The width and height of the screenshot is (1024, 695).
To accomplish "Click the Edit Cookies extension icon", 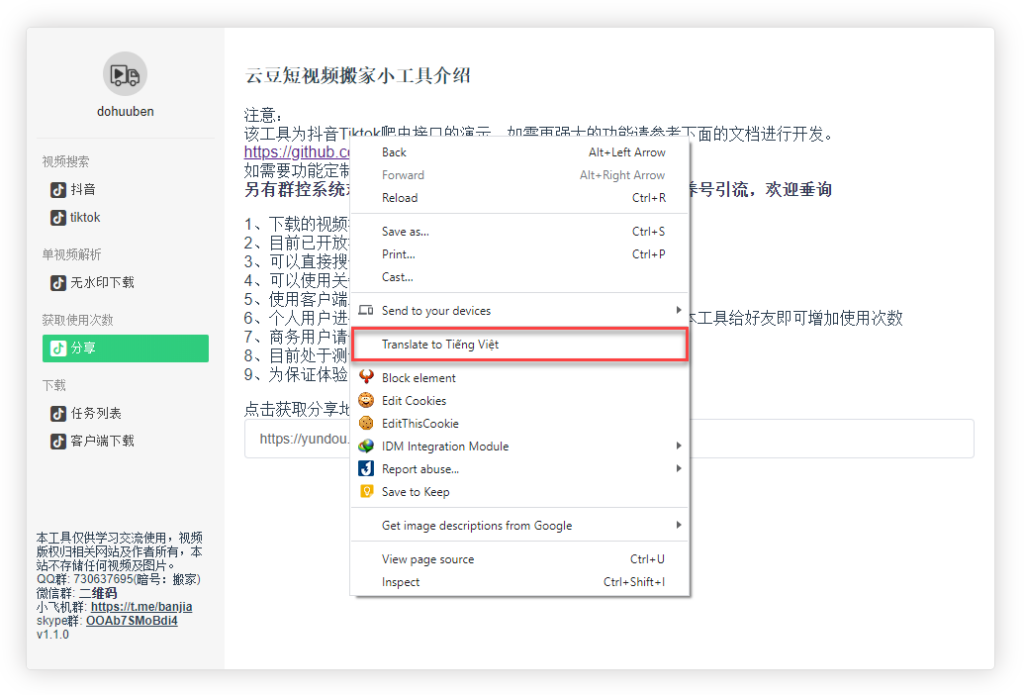I will (x=366, y=400).
